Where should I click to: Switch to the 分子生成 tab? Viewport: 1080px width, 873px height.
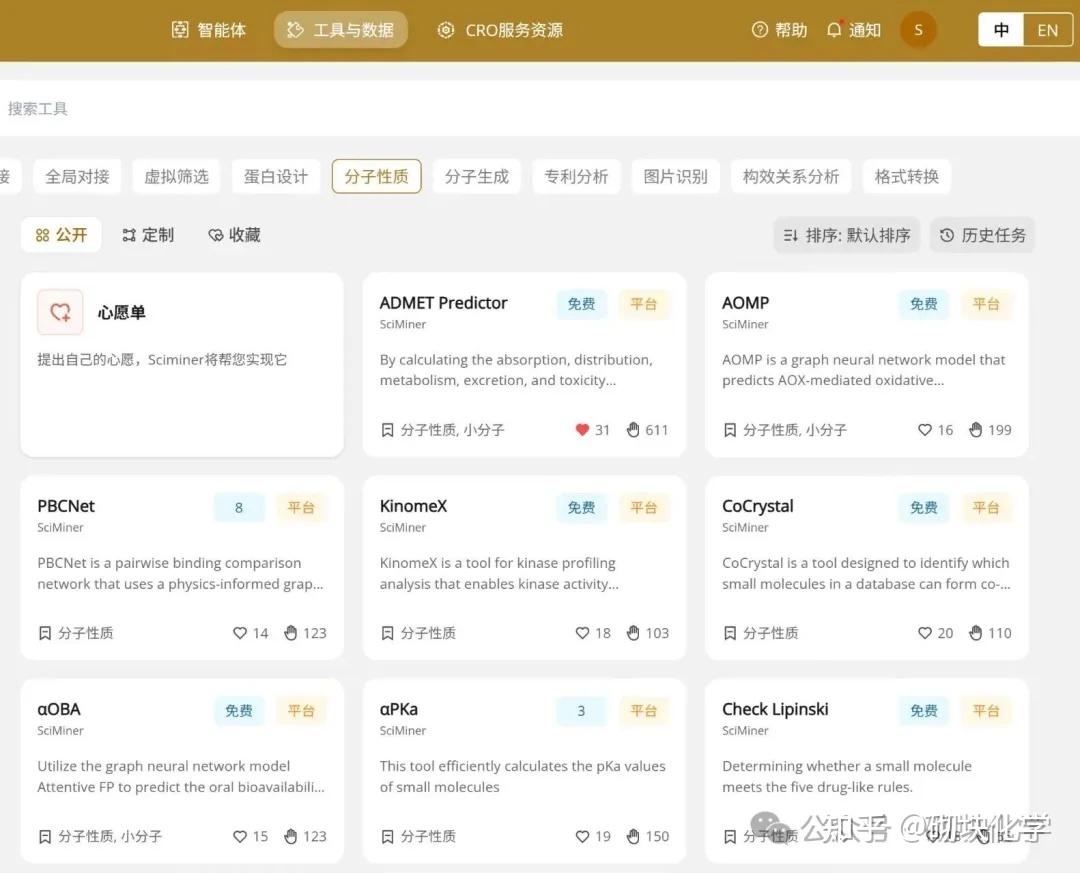(x=477, y=176)
